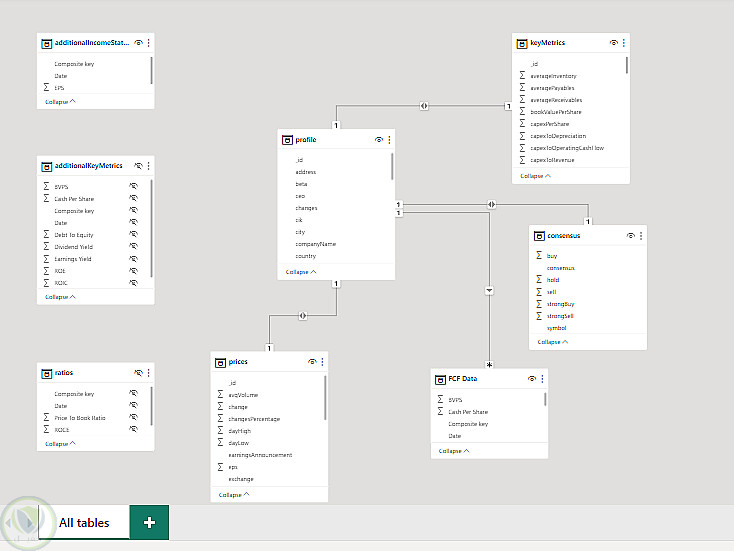
Task: Click the ratios table header icon
Action: click(46, 373)
